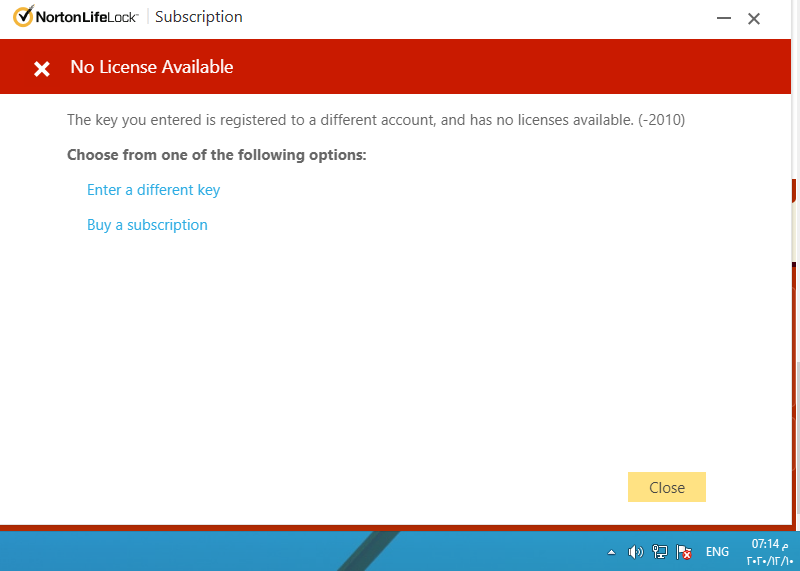The height and width of the screenshot is (571, 800).
Task: Switch input language via ENG indicator
Action: (717, 552)
